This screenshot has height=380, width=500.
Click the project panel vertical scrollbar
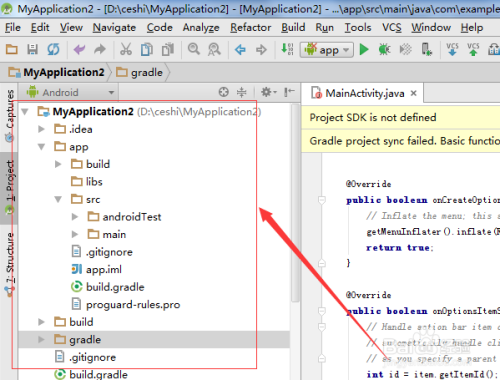pyautogui.click(x=295, y=203)
